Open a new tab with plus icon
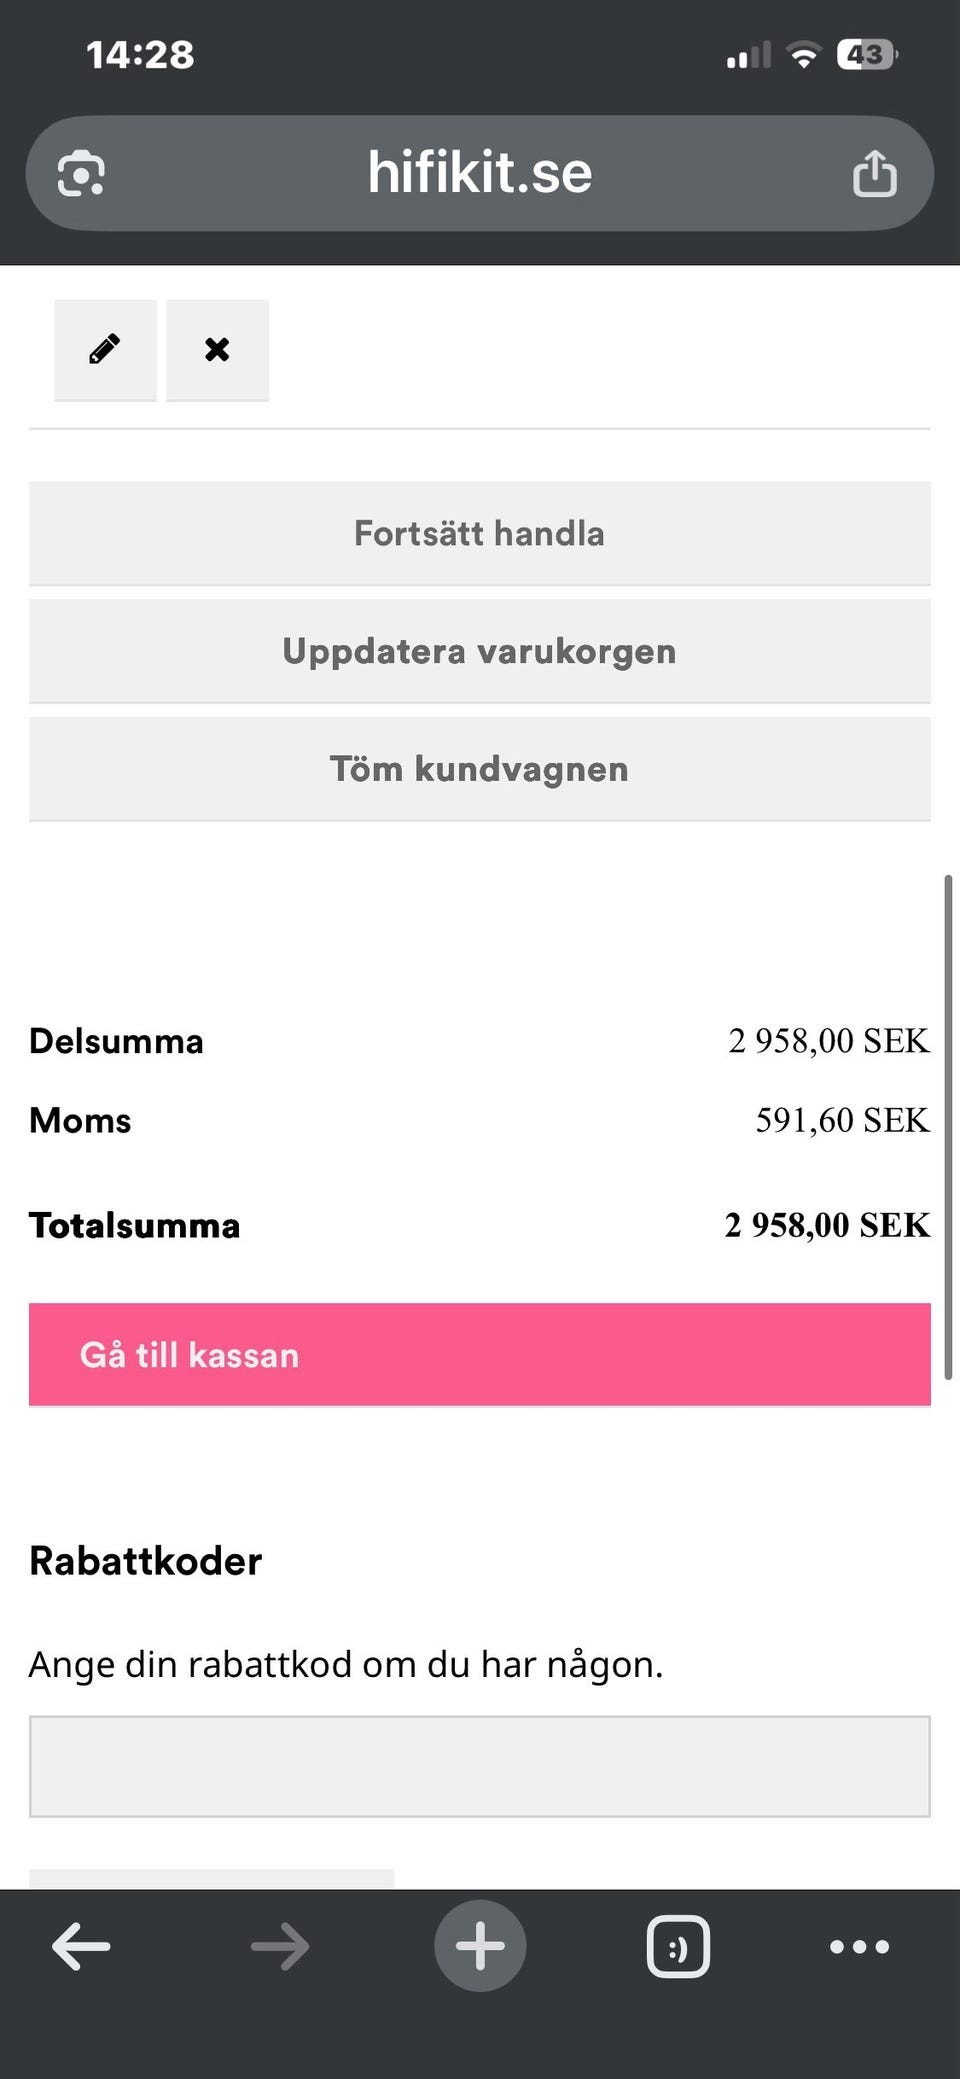Screen dimensions: 960x2079 [x=480, y=1946]
